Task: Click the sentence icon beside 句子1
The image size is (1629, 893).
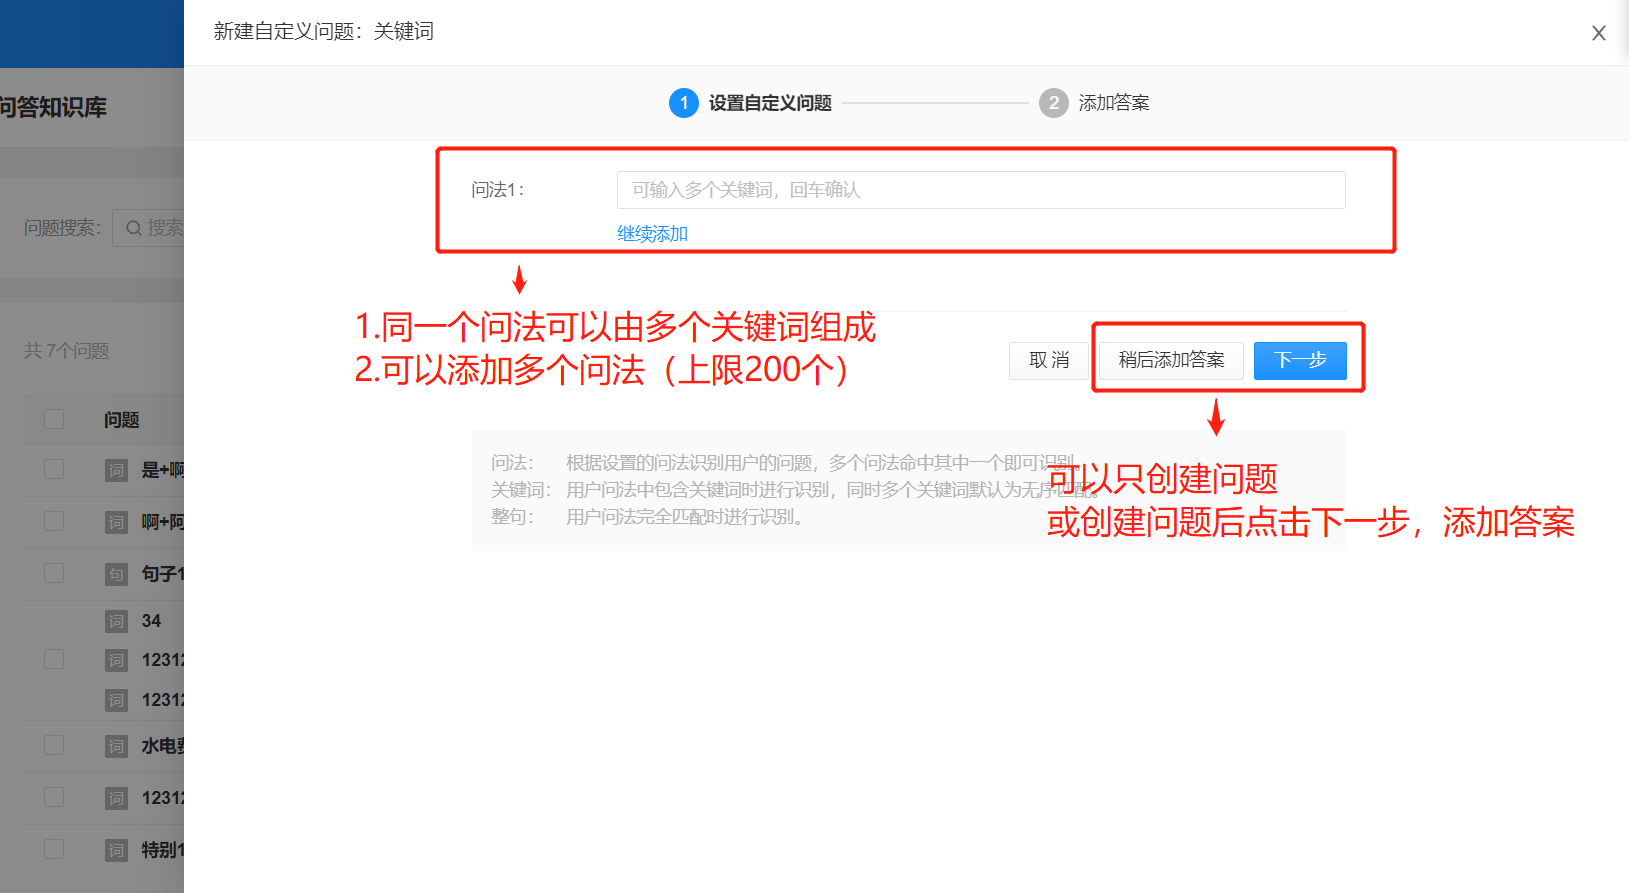Action: (116, 574)
